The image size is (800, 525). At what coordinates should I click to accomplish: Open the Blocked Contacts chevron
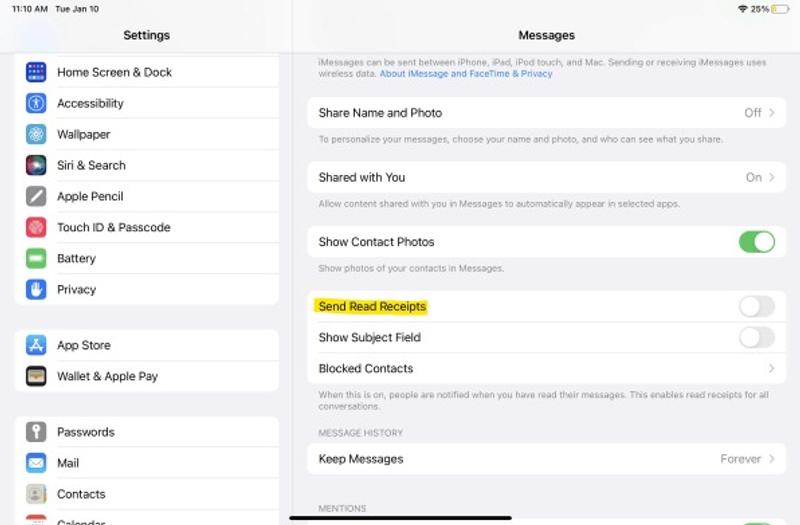click(771, 368)
